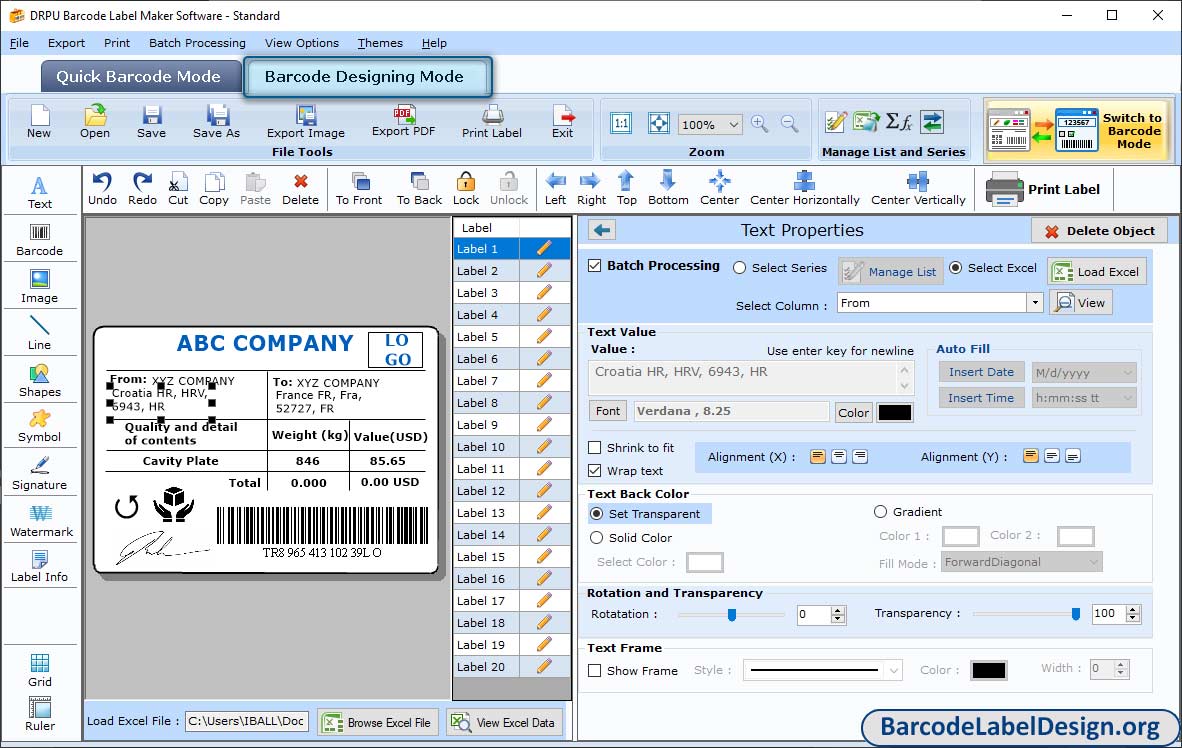1182x748 pixels.
Task: Click the edit pencil for Label 5
Action: point(544,336)
